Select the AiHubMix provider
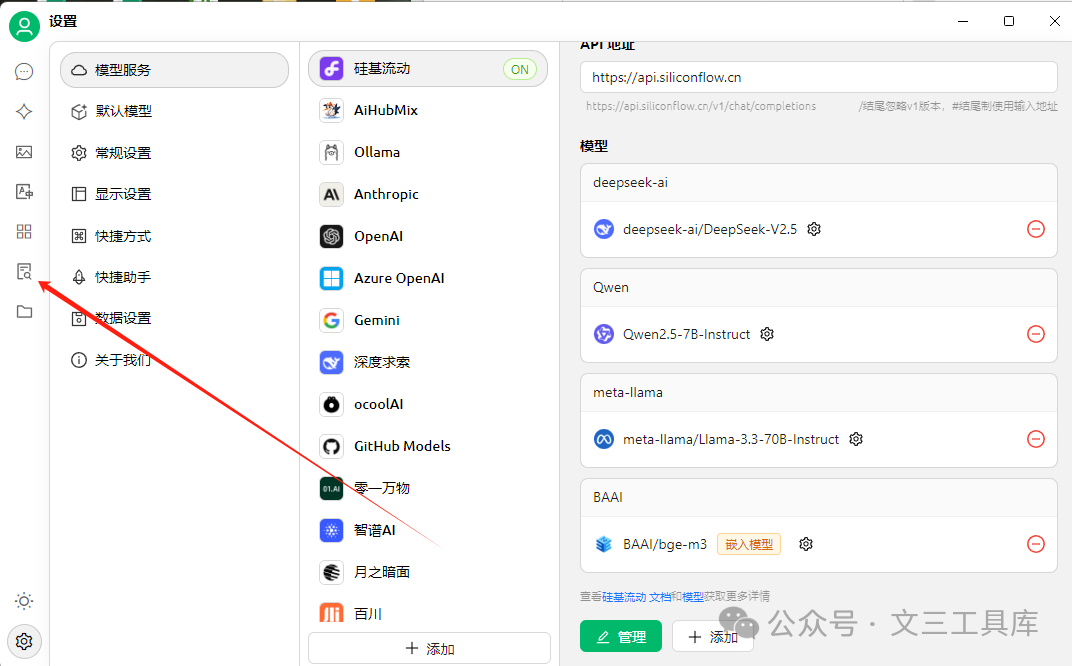Image resolution: width=1072 pixels, height=666 pixels. 428,110
